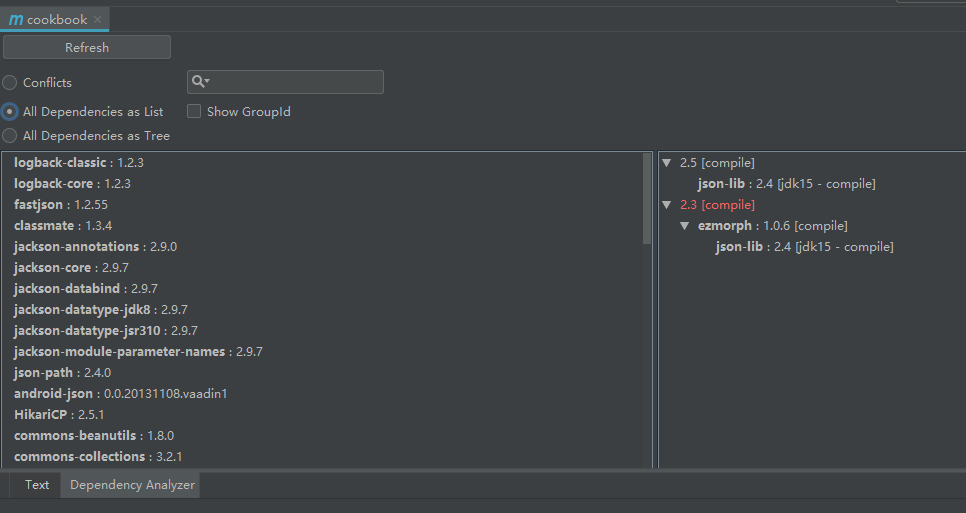The width and height of the screenshot is (966, 513).
Task: Collapse the ezmorph 1.0.6 tree node
Action: (684, 225)
